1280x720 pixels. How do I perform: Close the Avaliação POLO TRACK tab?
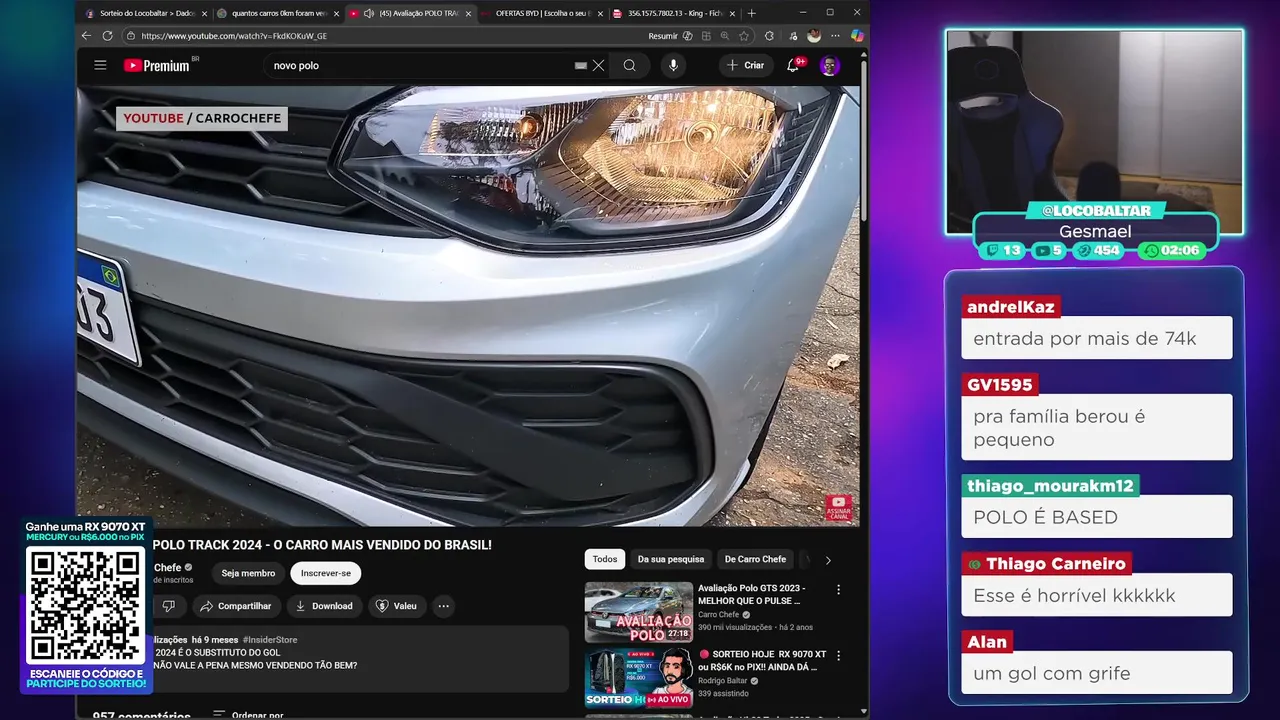tap(467, 13)
